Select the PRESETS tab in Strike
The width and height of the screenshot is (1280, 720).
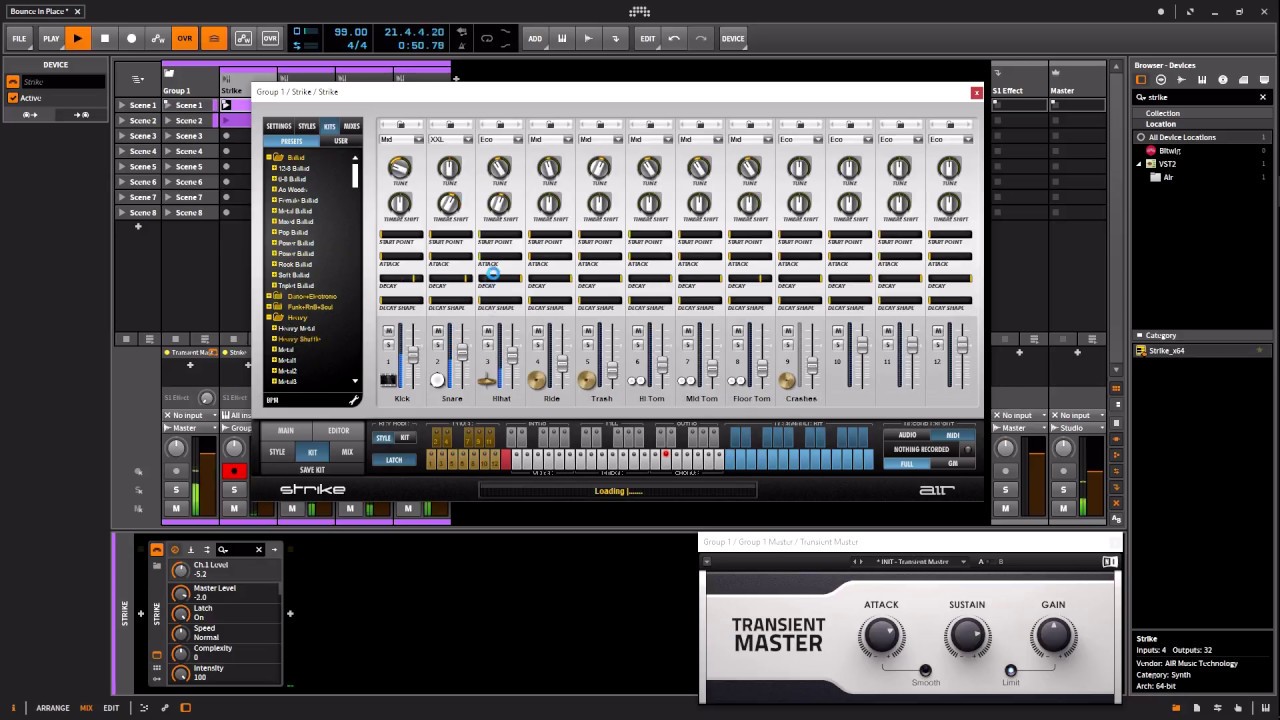click(292, 141)
